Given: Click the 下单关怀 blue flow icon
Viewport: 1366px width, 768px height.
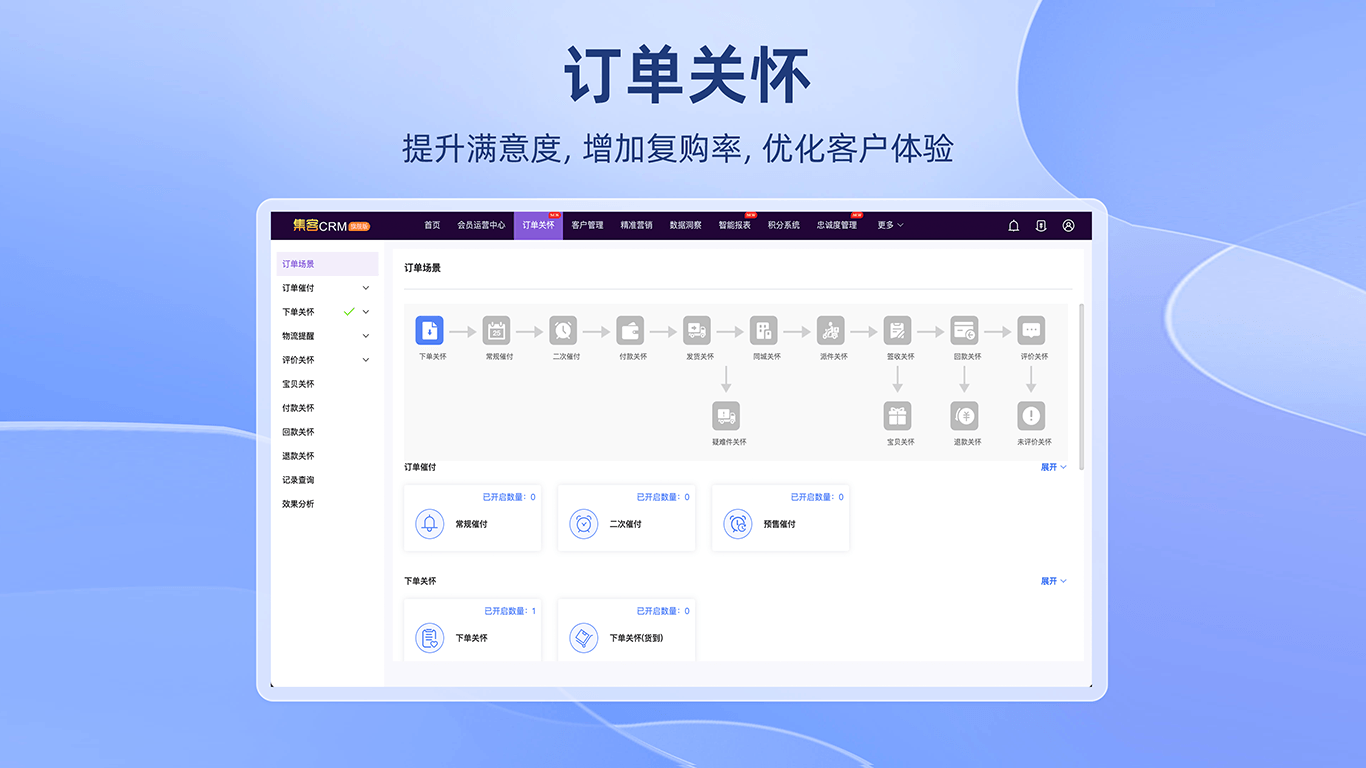Looking at the screenshot, I should tap(430, 330).
